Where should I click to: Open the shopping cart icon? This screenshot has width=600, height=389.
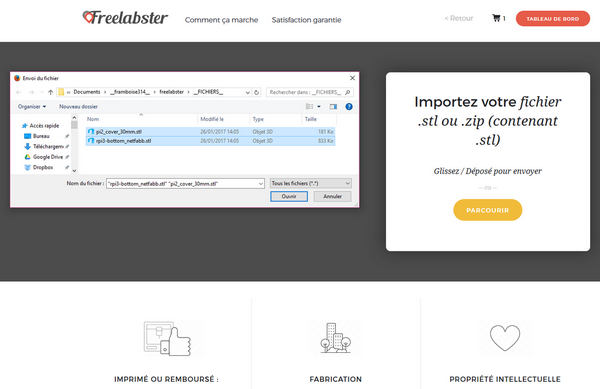tap(496, 18)
